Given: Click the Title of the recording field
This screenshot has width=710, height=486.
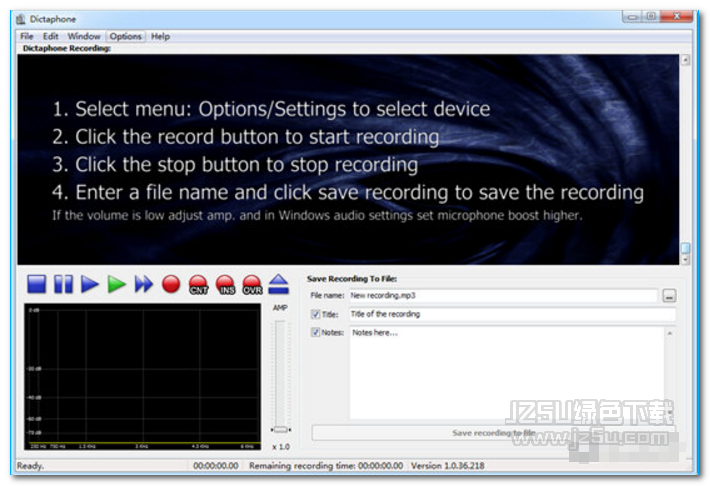Looking at the screenshot, I should click(512, 314).
